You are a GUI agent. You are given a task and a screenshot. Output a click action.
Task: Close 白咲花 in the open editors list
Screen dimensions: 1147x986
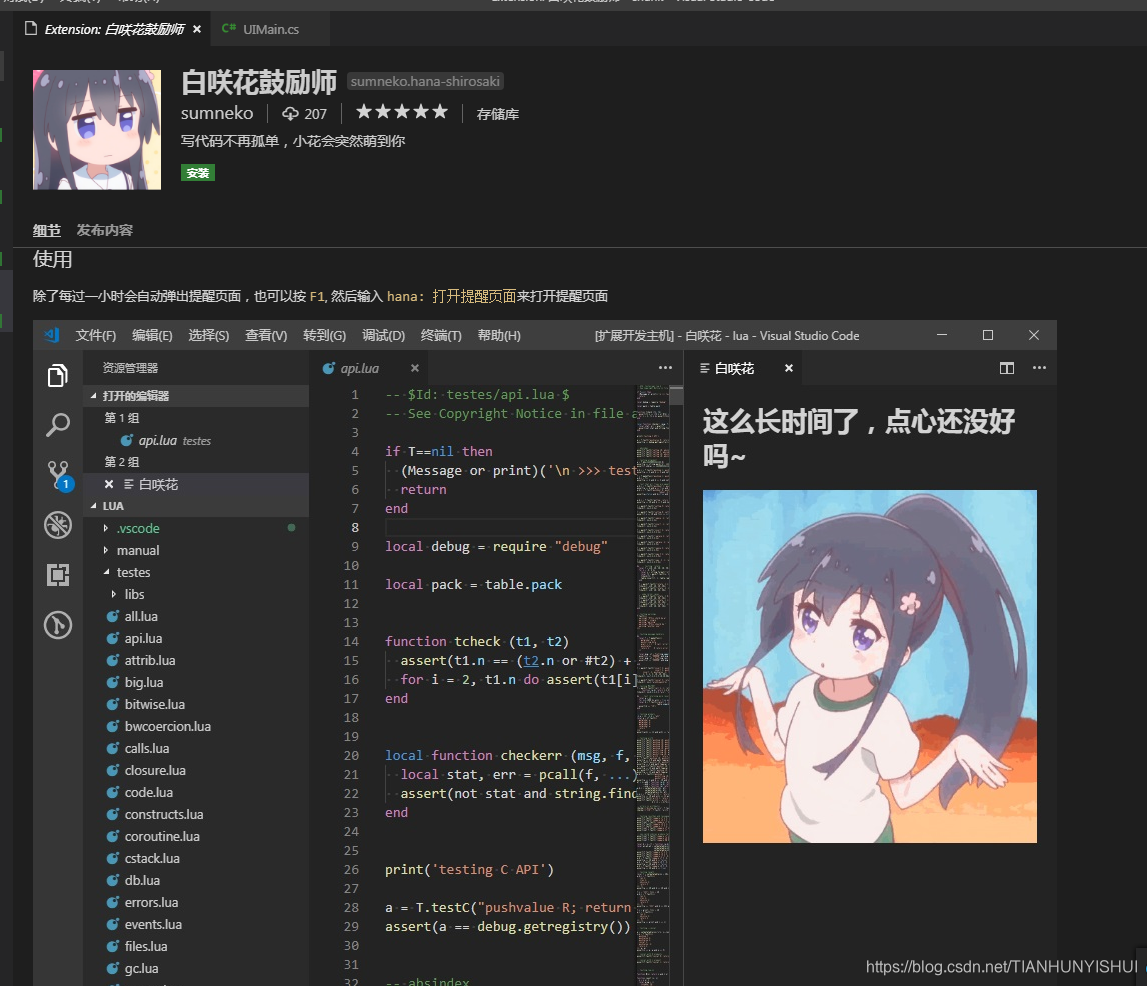[x=109, y=484]
